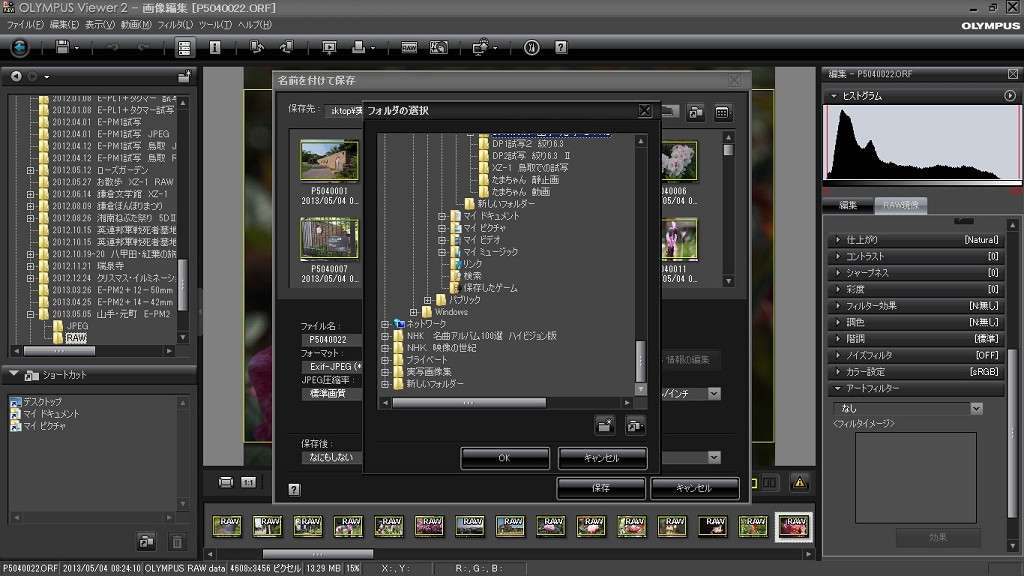Viewport: 1024px width, 576px height.
Task: Click the image information (i) toolbar icon
Action: pyautogui.click(x=214, y=47)
